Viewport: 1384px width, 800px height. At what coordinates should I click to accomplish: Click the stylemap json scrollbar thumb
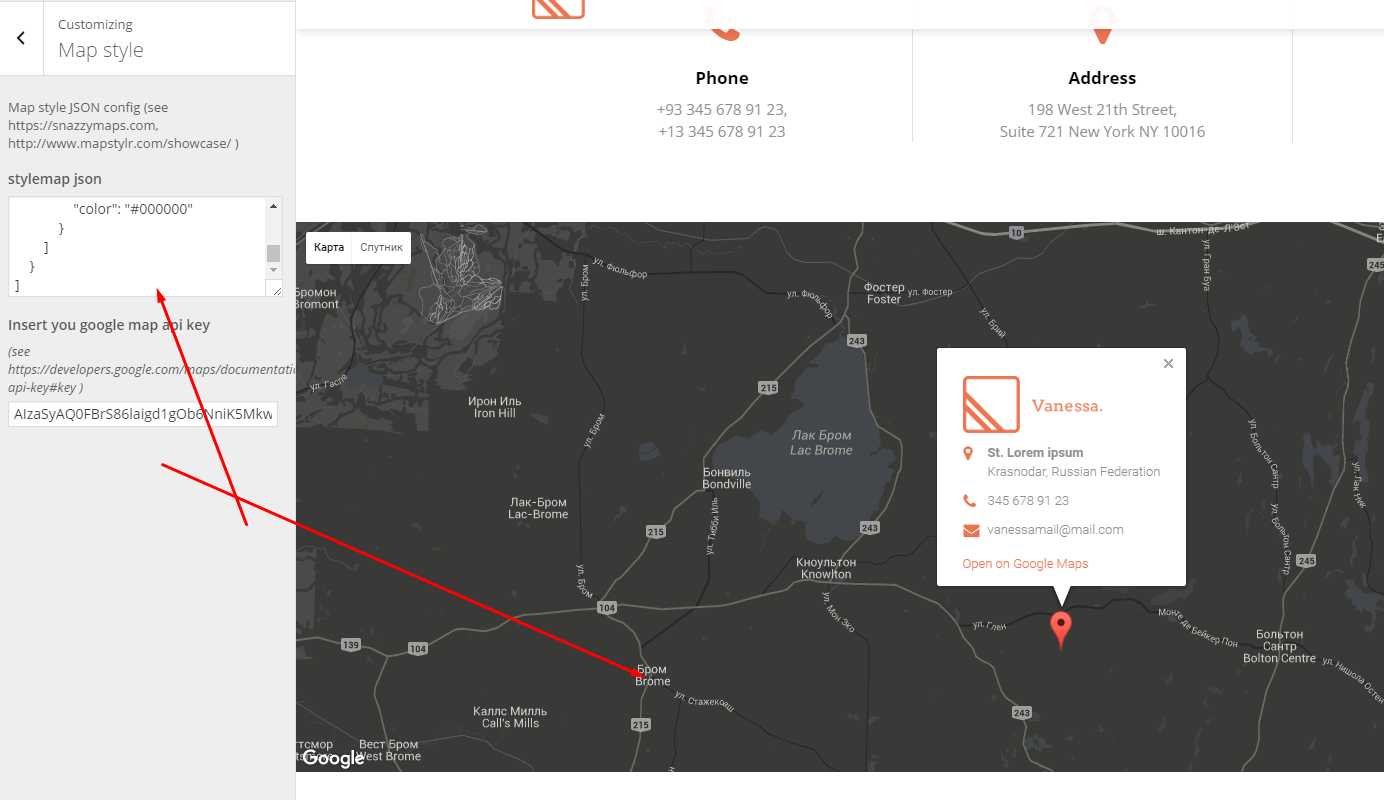click(x=273, y=253)
